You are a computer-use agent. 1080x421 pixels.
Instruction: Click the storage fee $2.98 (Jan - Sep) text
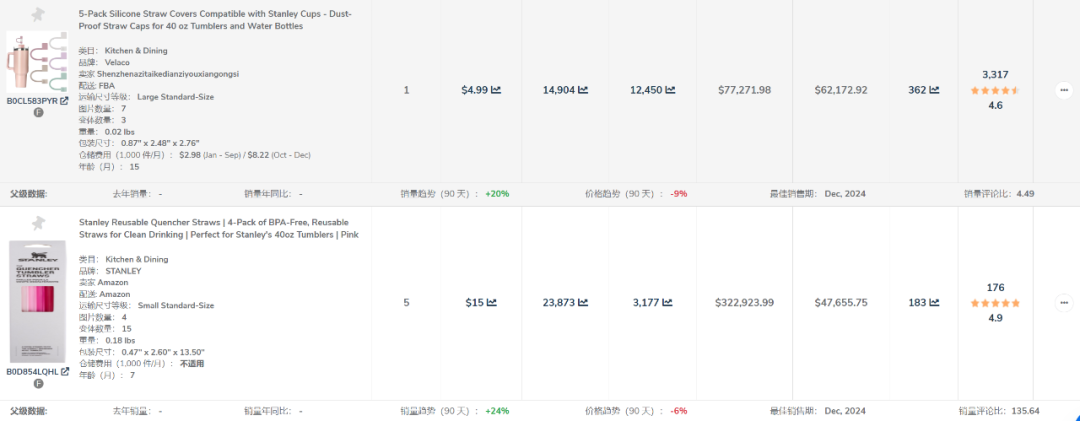[210, 155]
